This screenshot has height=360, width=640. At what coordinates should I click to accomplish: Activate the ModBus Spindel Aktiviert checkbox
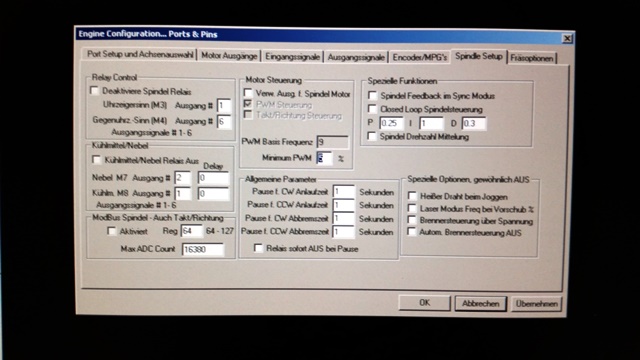tap(111, 231)
